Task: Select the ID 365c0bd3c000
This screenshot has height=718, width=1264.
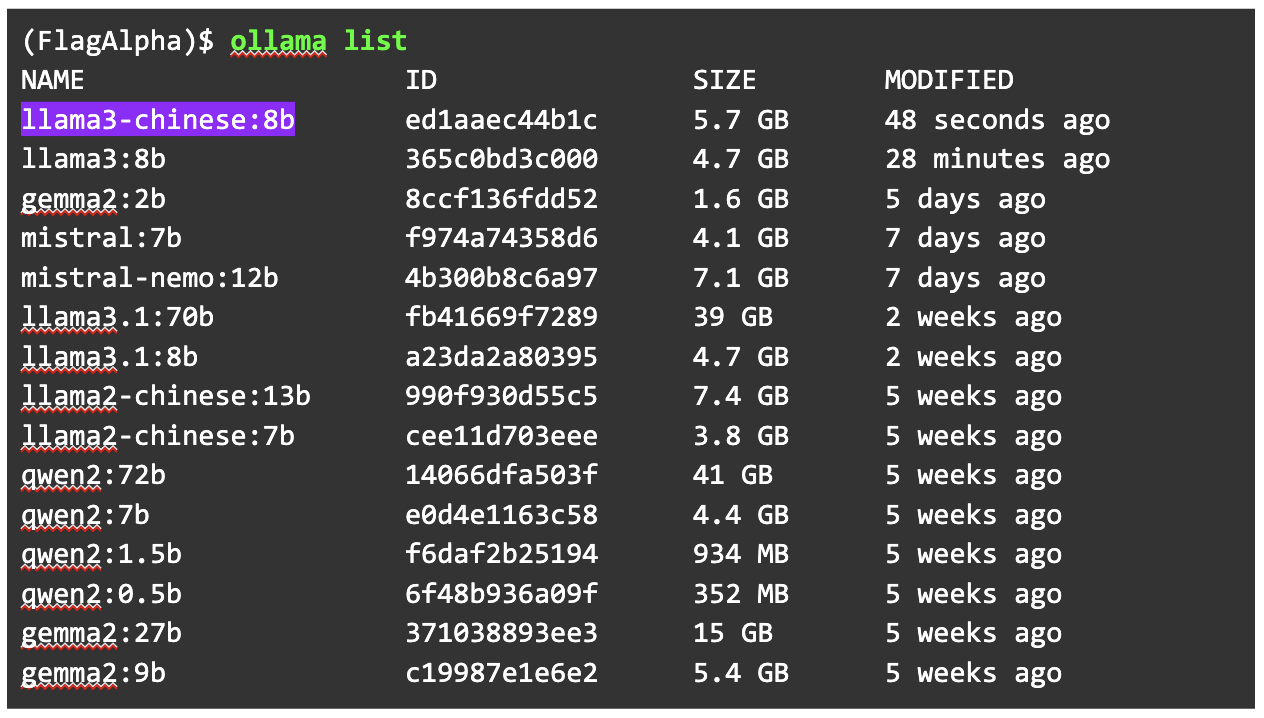Action: tap(501, 159)
